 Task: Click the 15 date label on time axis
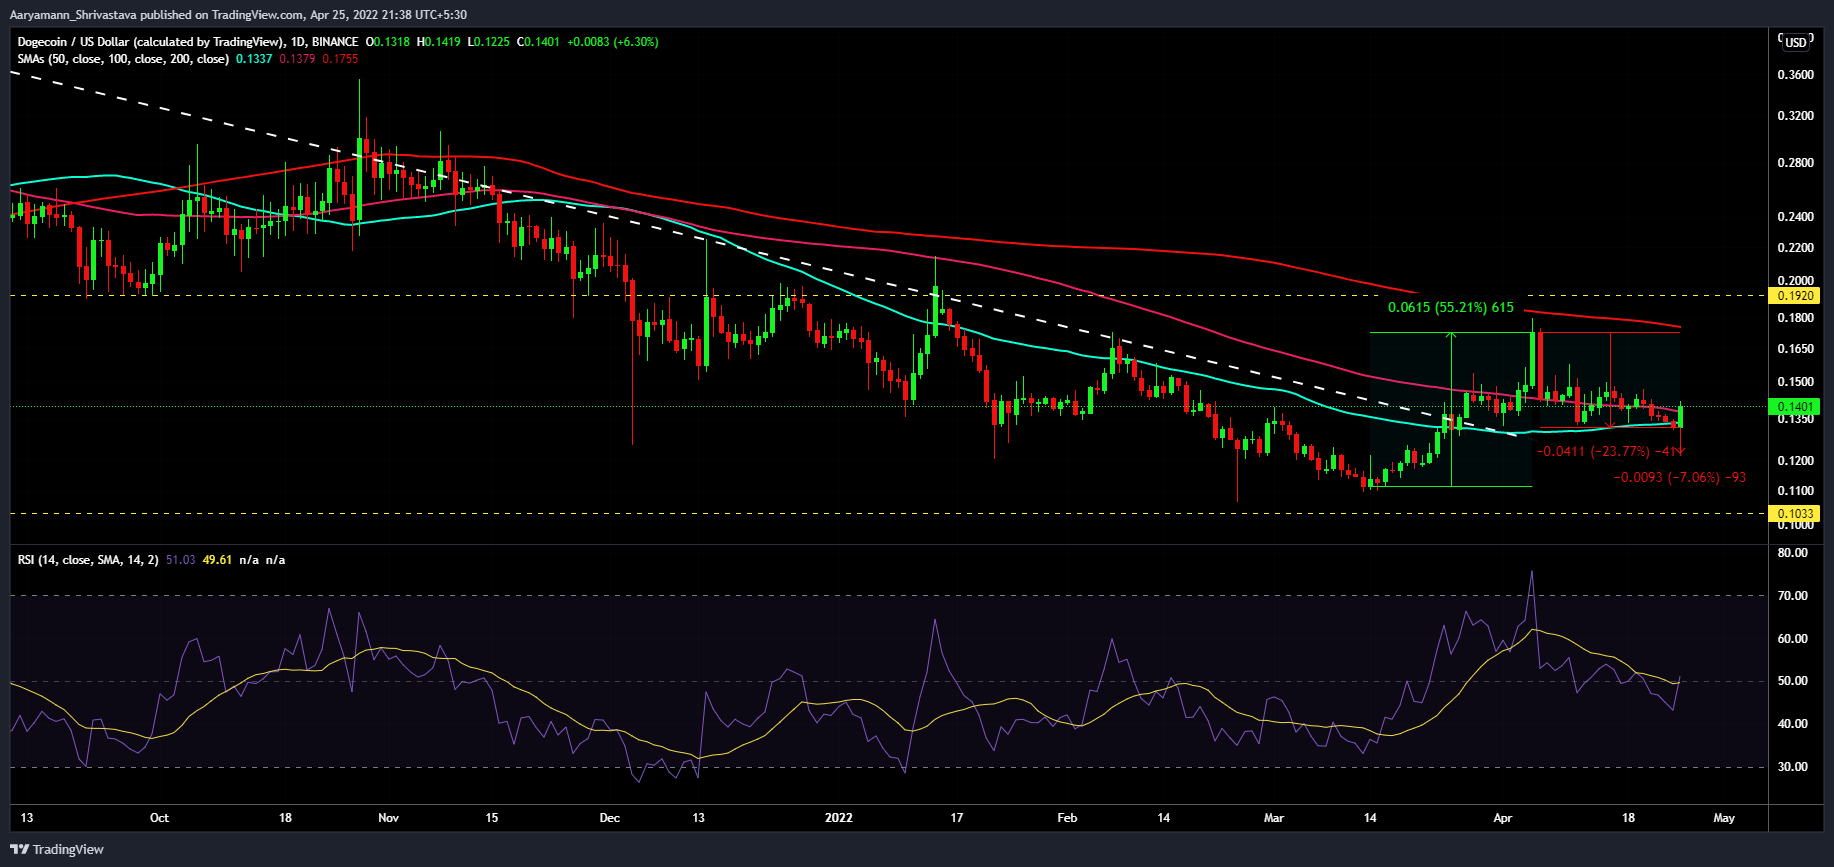pos(492,818)
